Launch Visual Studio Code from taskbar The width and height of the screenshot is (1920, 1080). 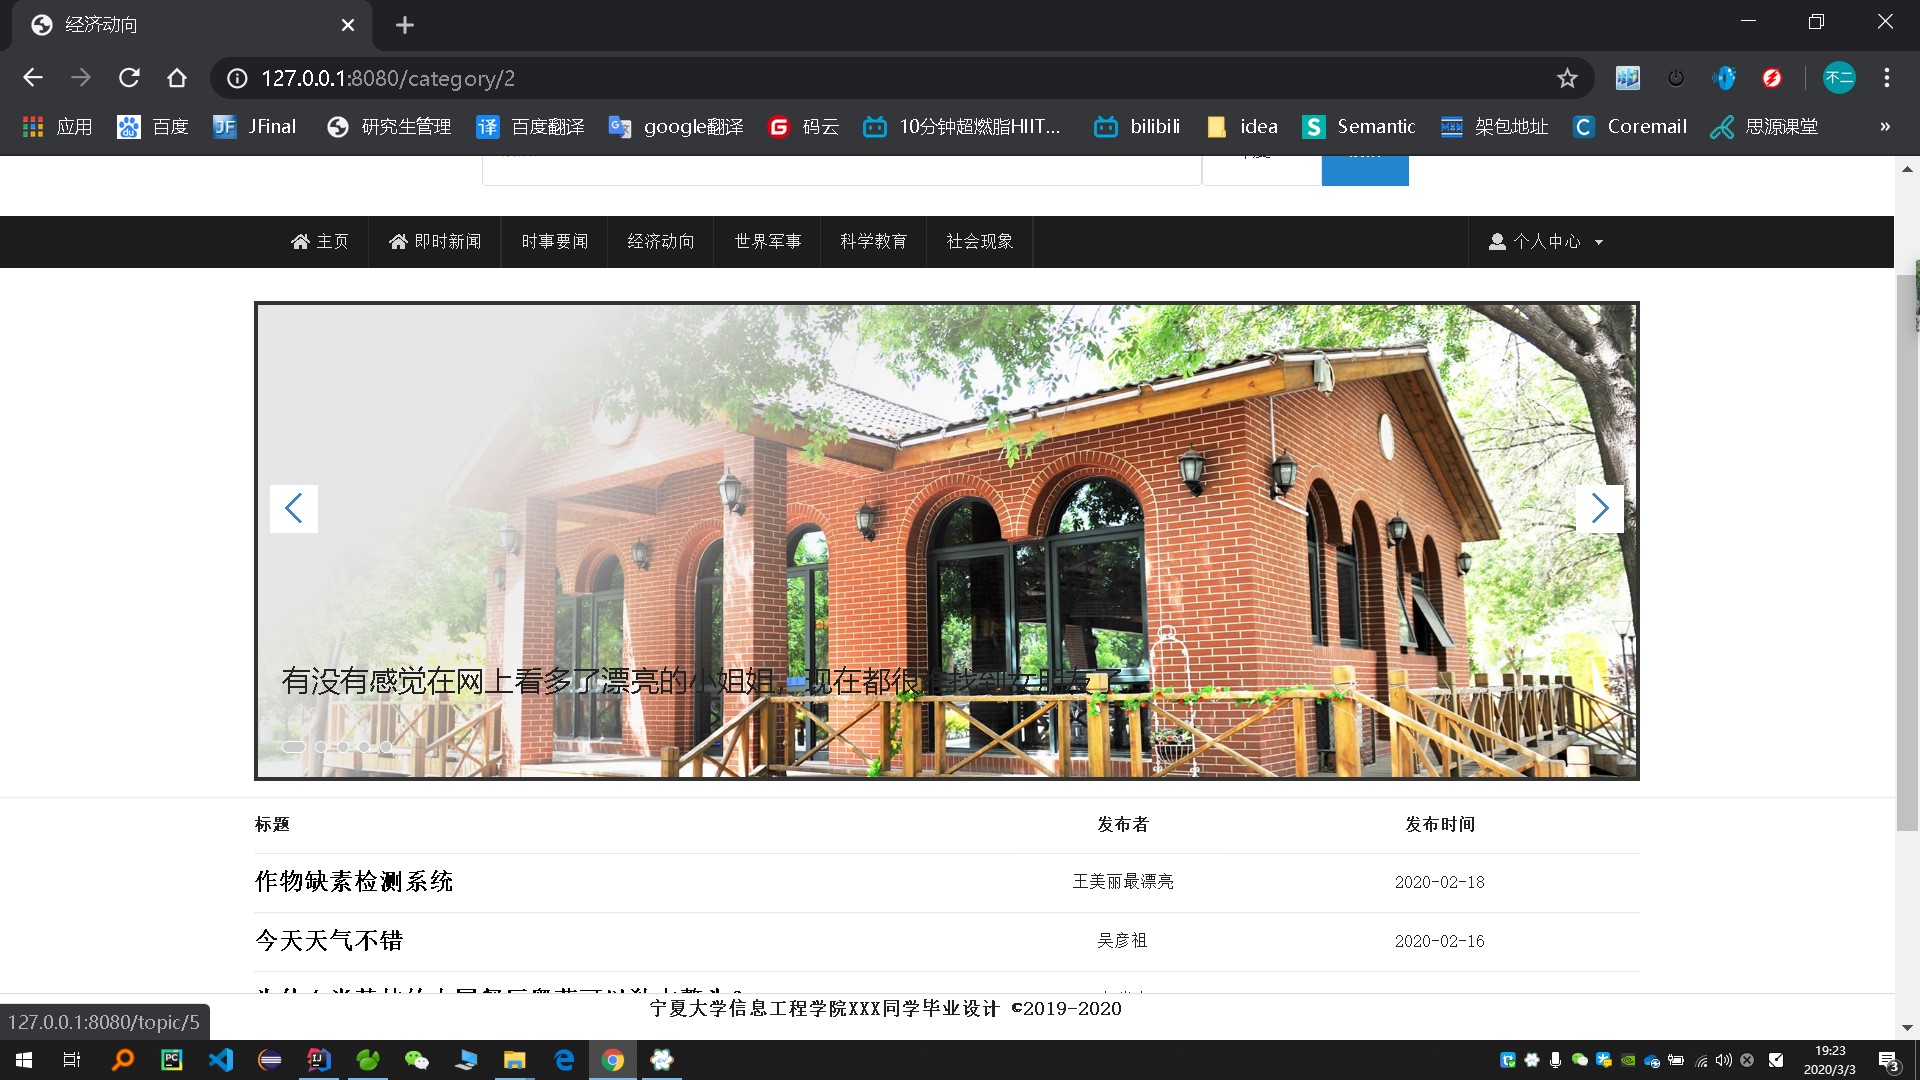[221, 1060]
